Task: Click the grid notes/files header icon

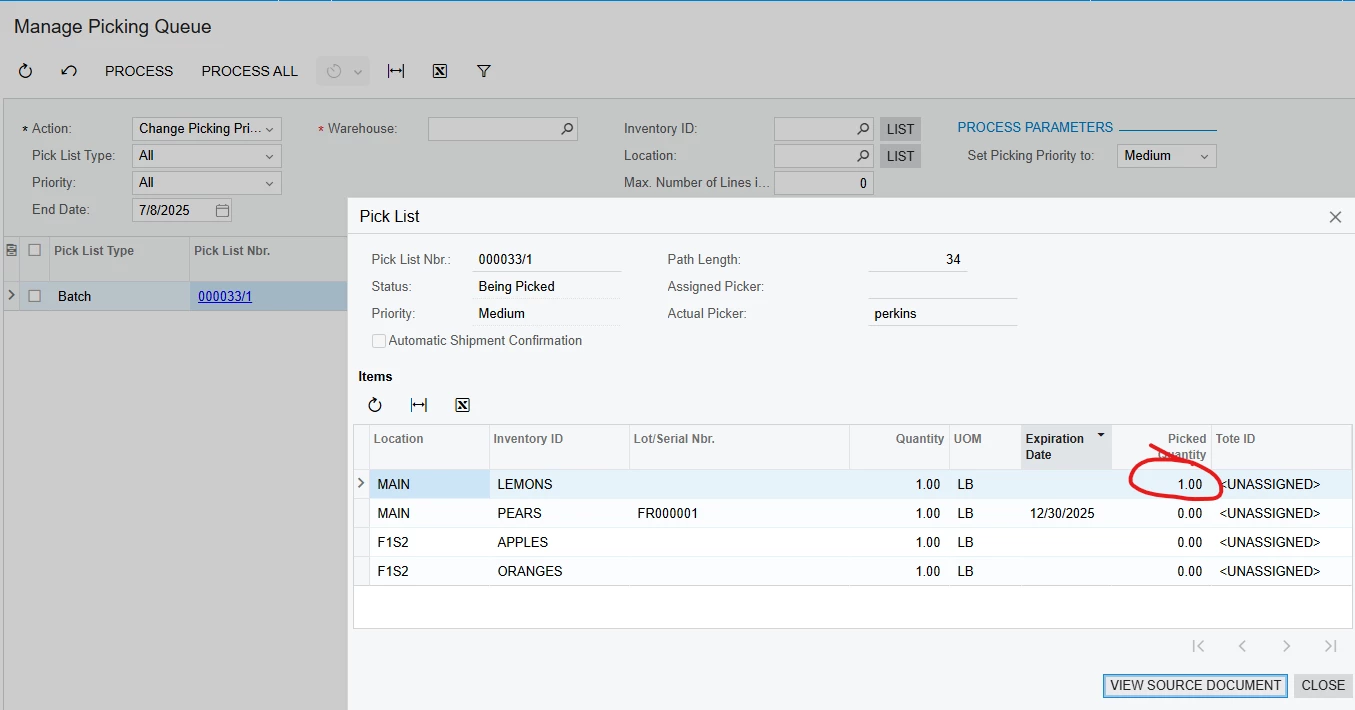Action: [x=12, y=250]
